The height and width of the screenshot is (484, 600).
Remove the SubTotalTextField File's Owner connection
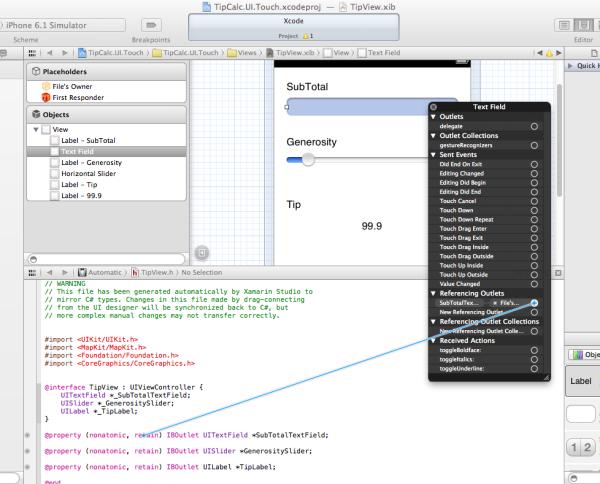495,303
